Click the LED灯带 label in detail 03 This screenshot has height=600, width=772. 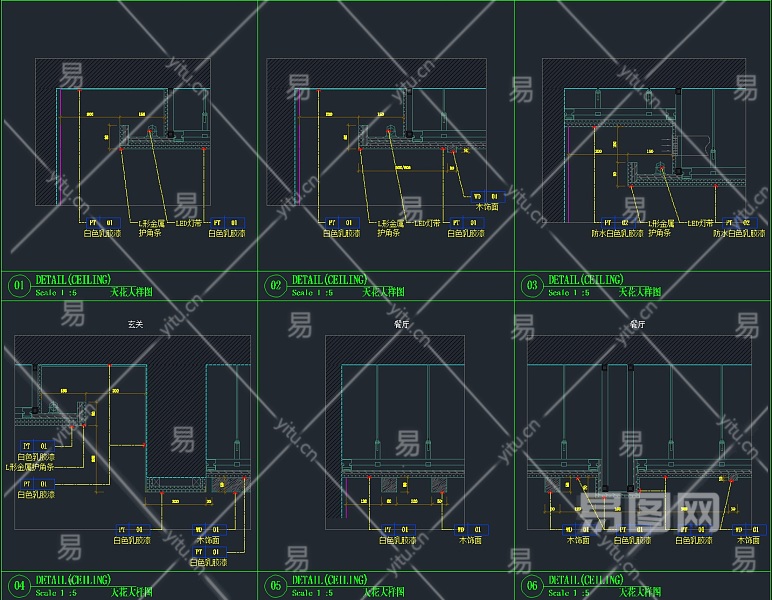tap(700, 223)
